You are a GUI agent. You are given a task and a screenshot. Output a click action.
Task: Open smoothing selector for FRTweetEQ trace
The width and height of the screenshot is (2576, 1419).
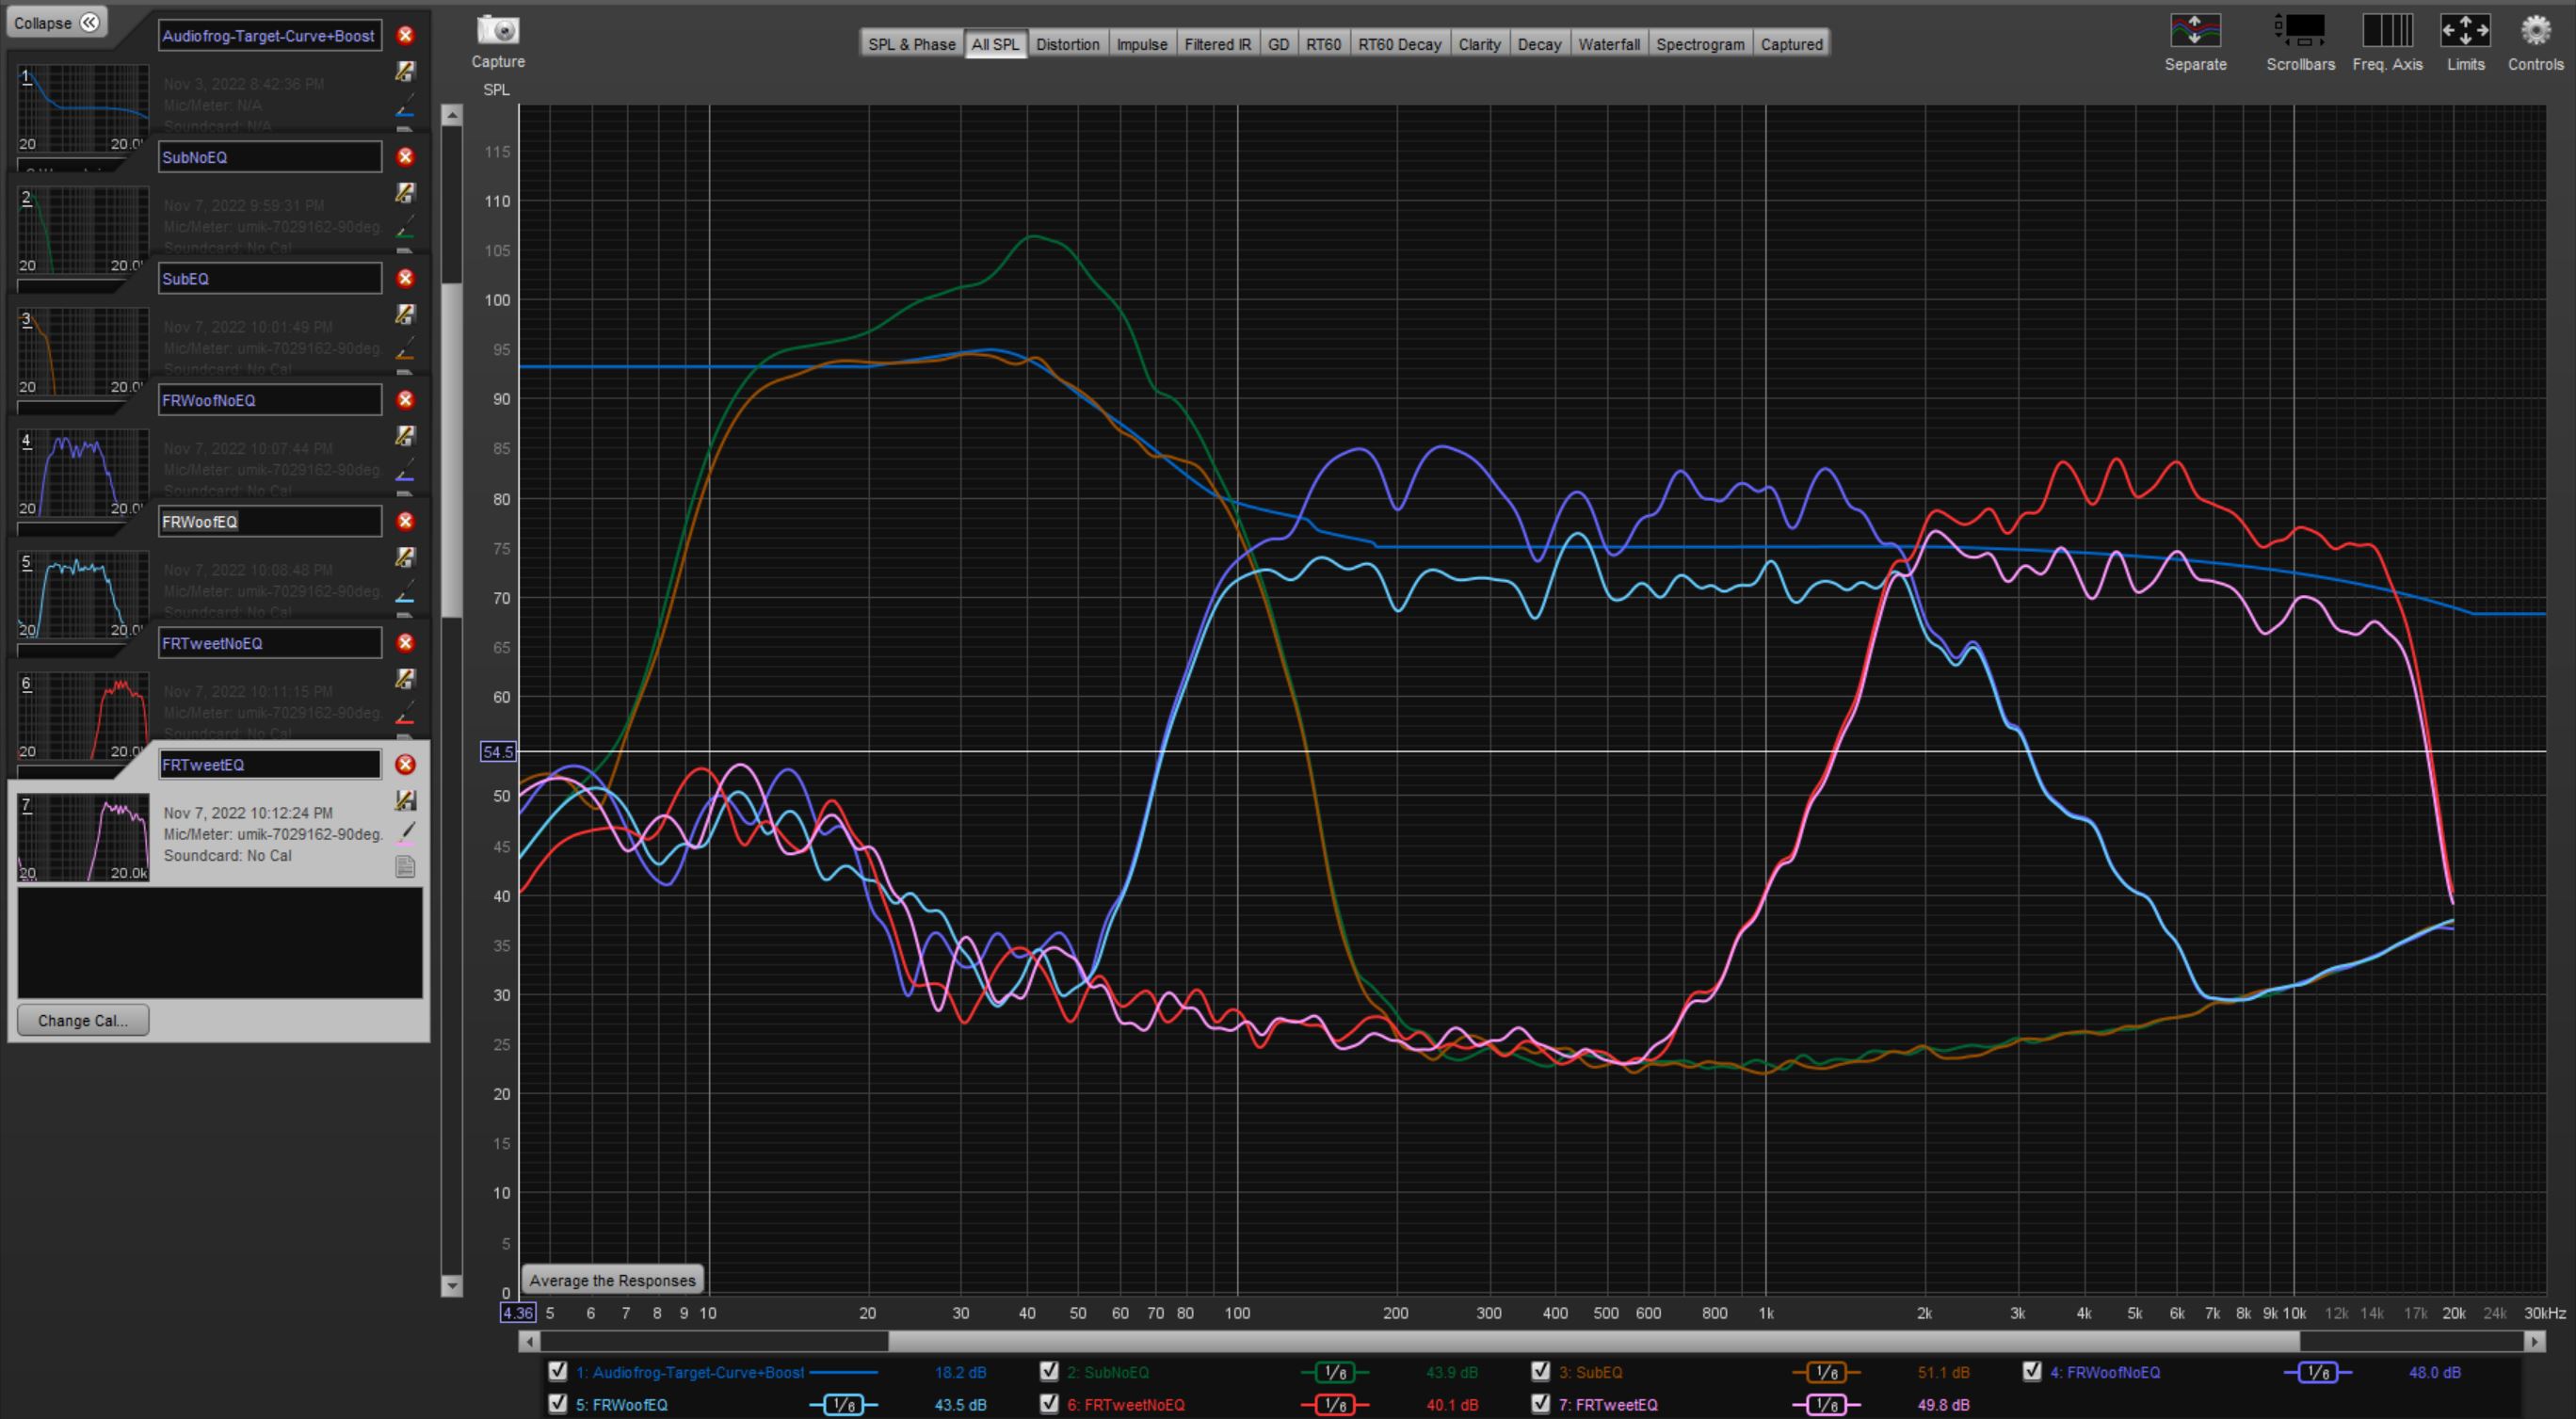tap(1826, 1405)
